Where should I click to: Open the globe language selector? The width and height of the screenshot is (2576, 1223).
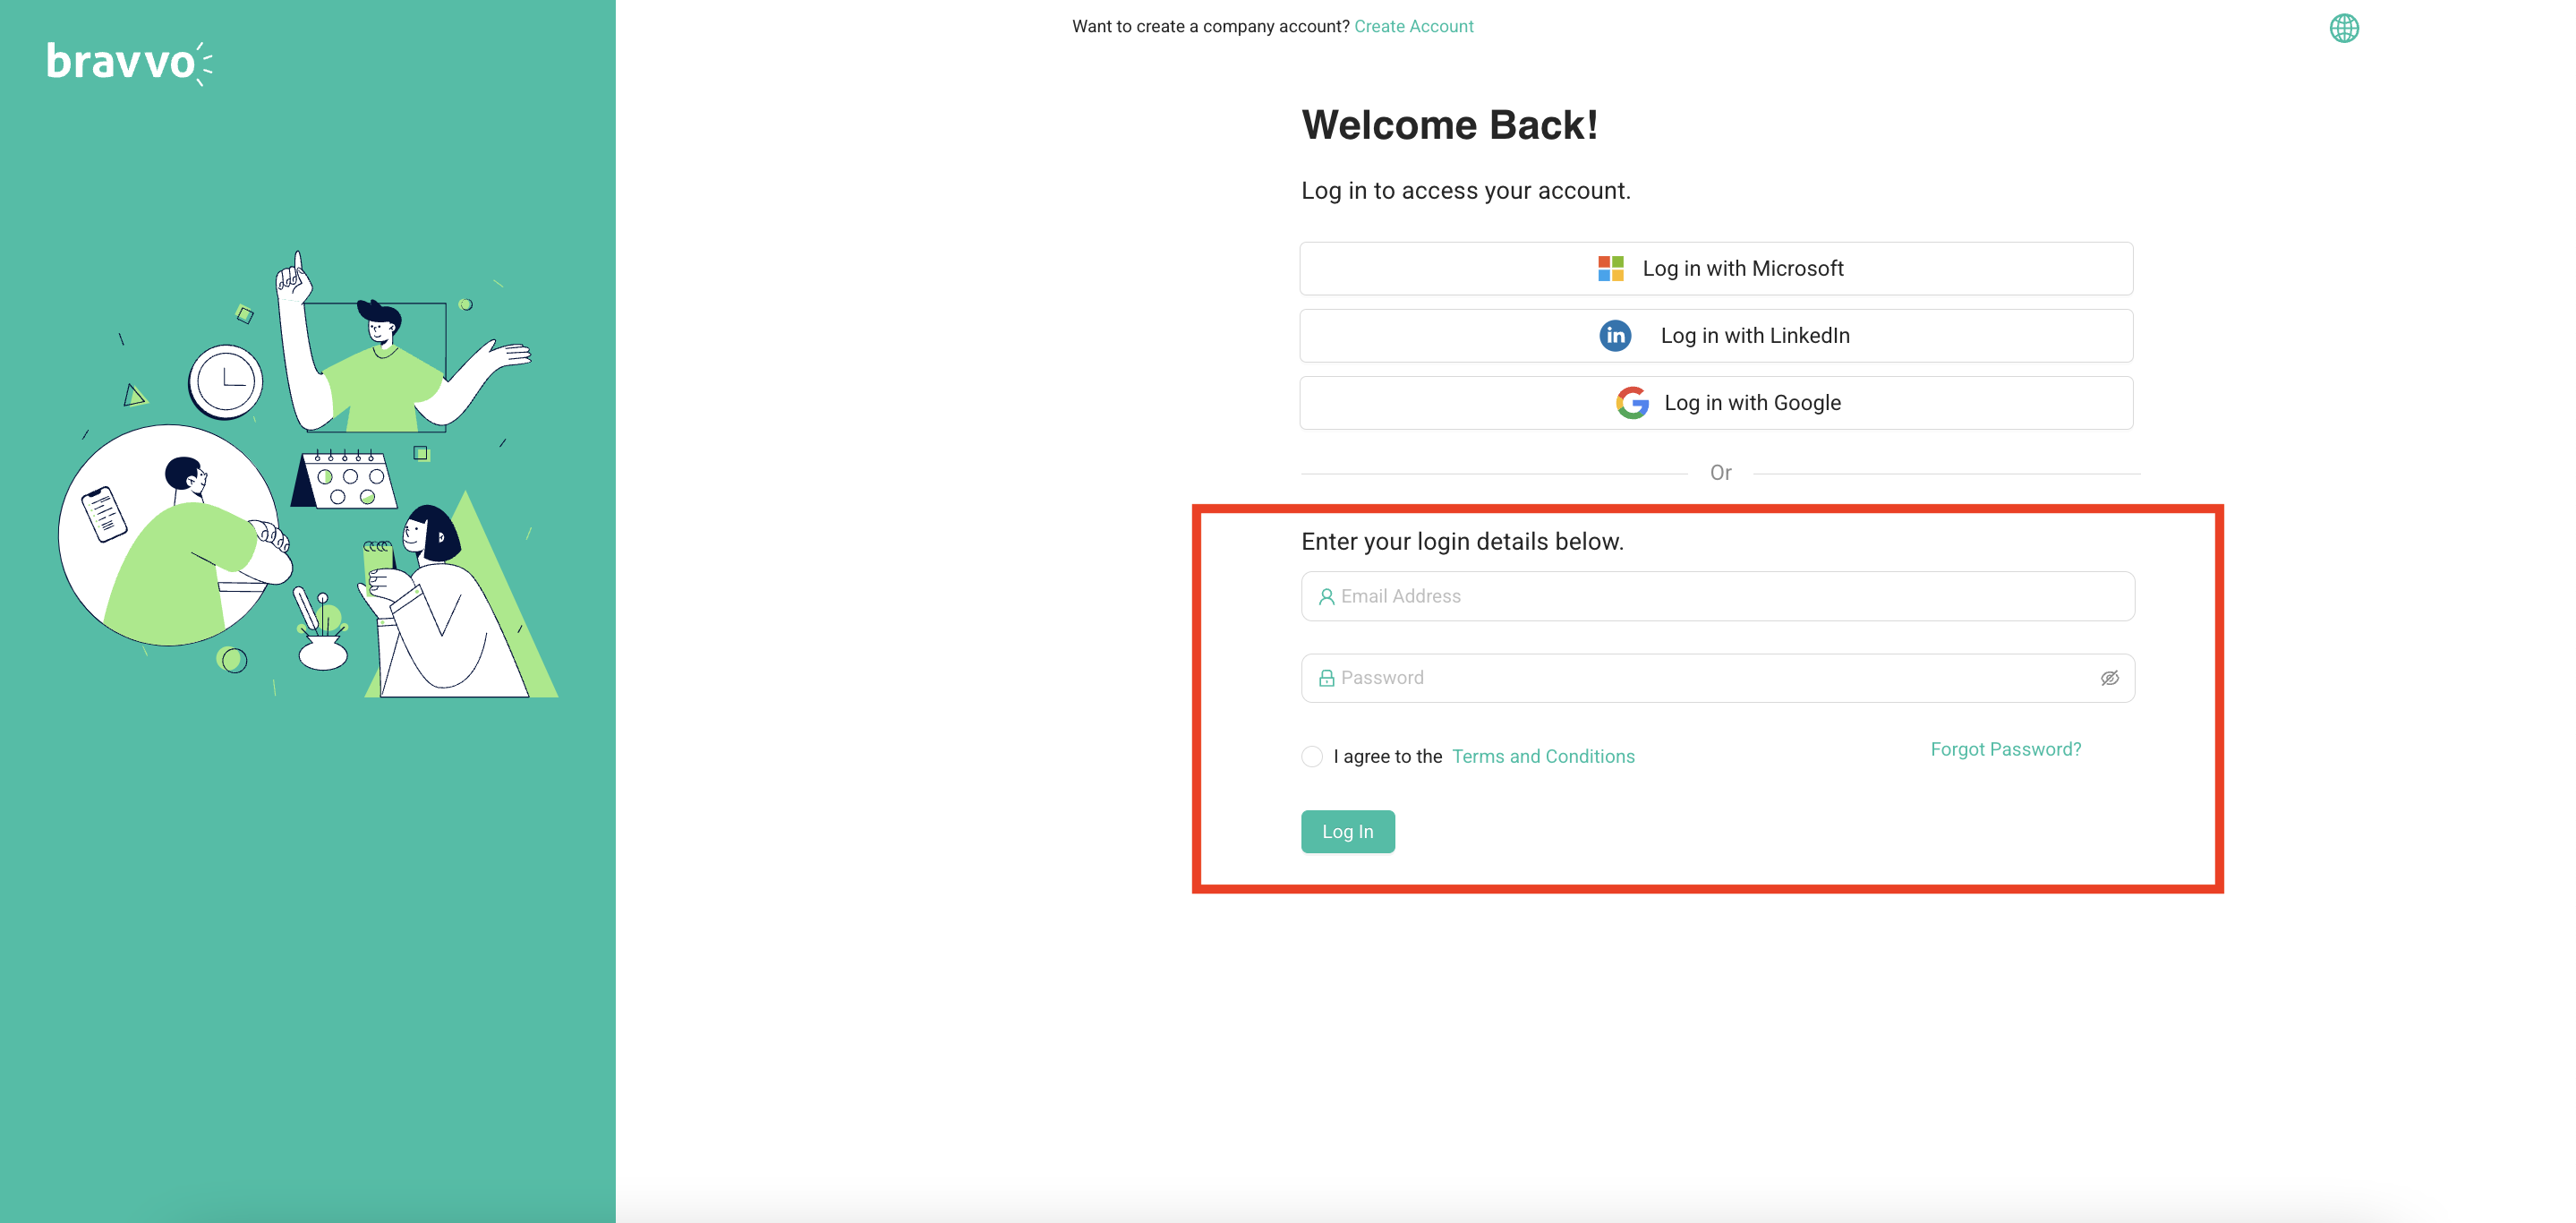click(x=2343, y=28)
